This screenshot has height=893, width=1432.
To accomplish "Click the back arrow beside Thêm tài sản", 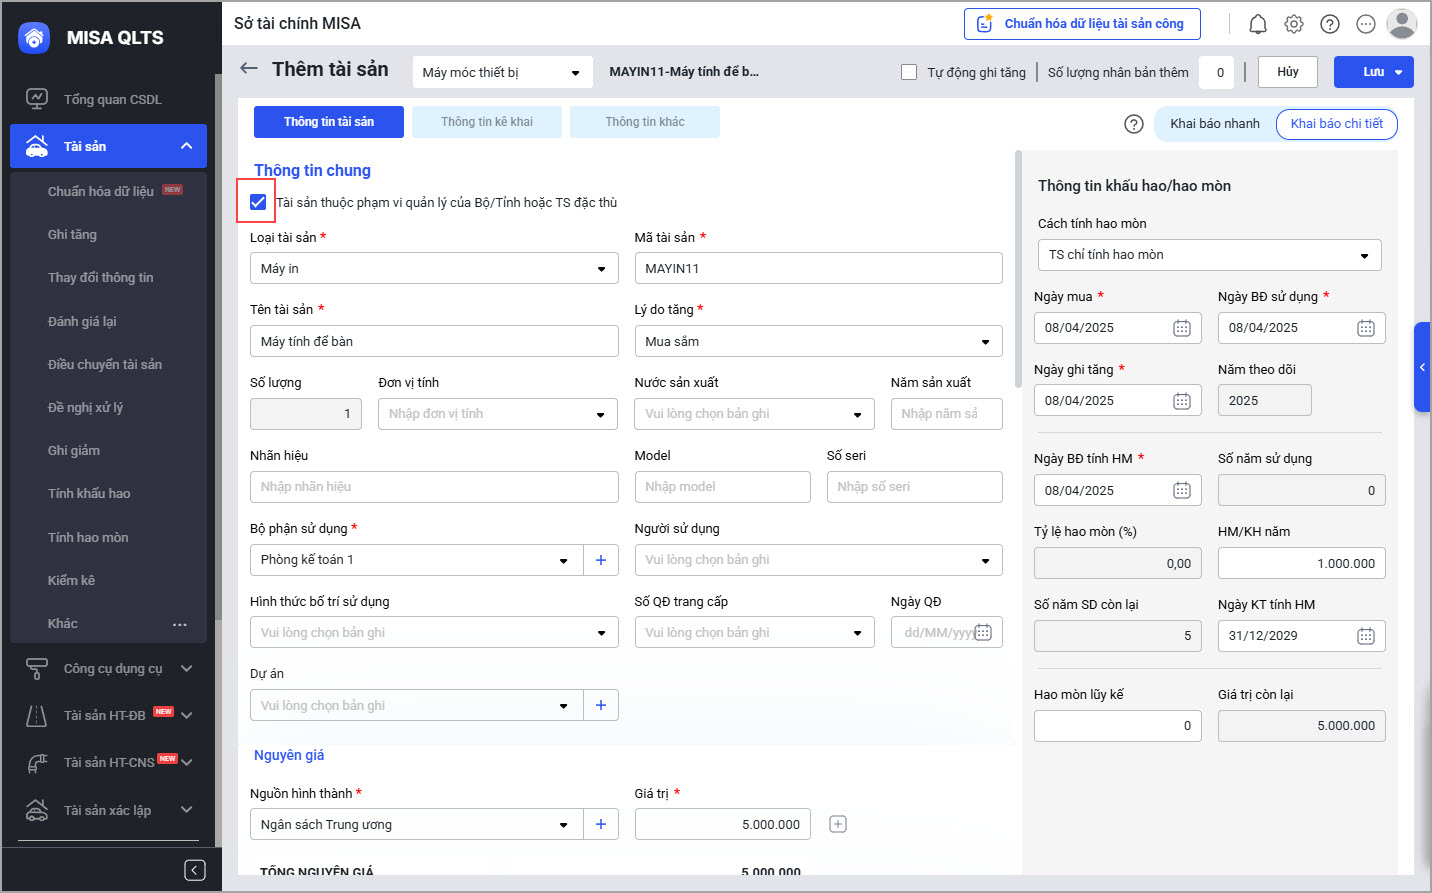I will point(249,69).
